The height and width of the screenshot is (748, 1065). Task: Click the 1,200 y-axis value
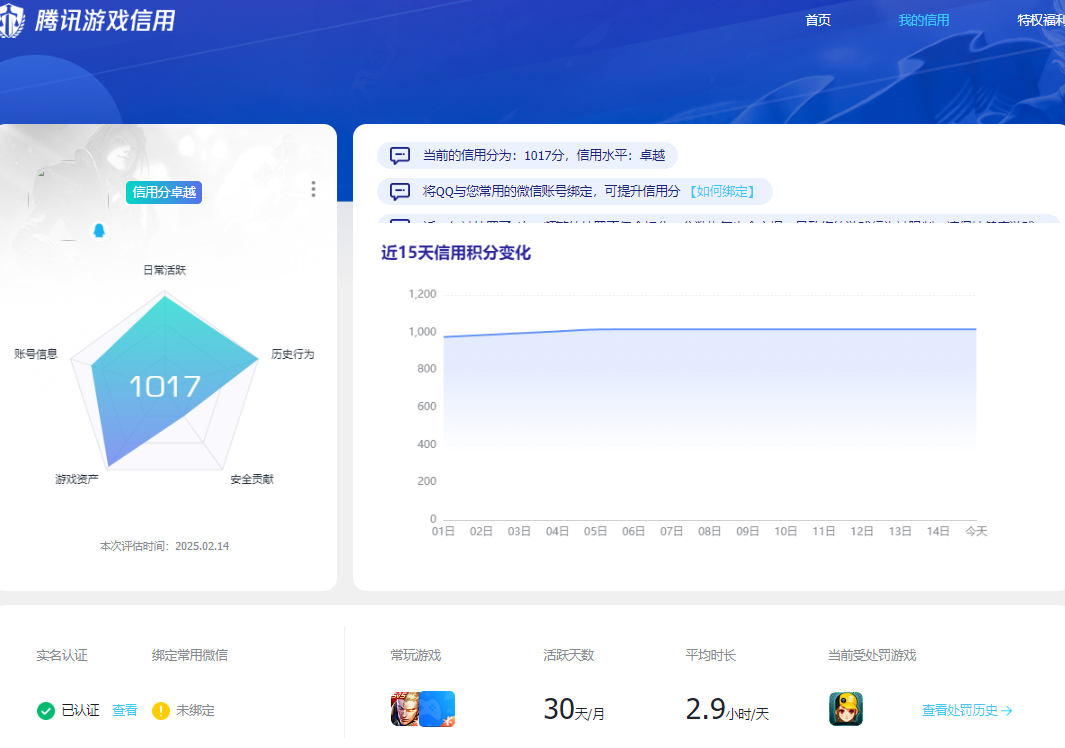[422, 294]
